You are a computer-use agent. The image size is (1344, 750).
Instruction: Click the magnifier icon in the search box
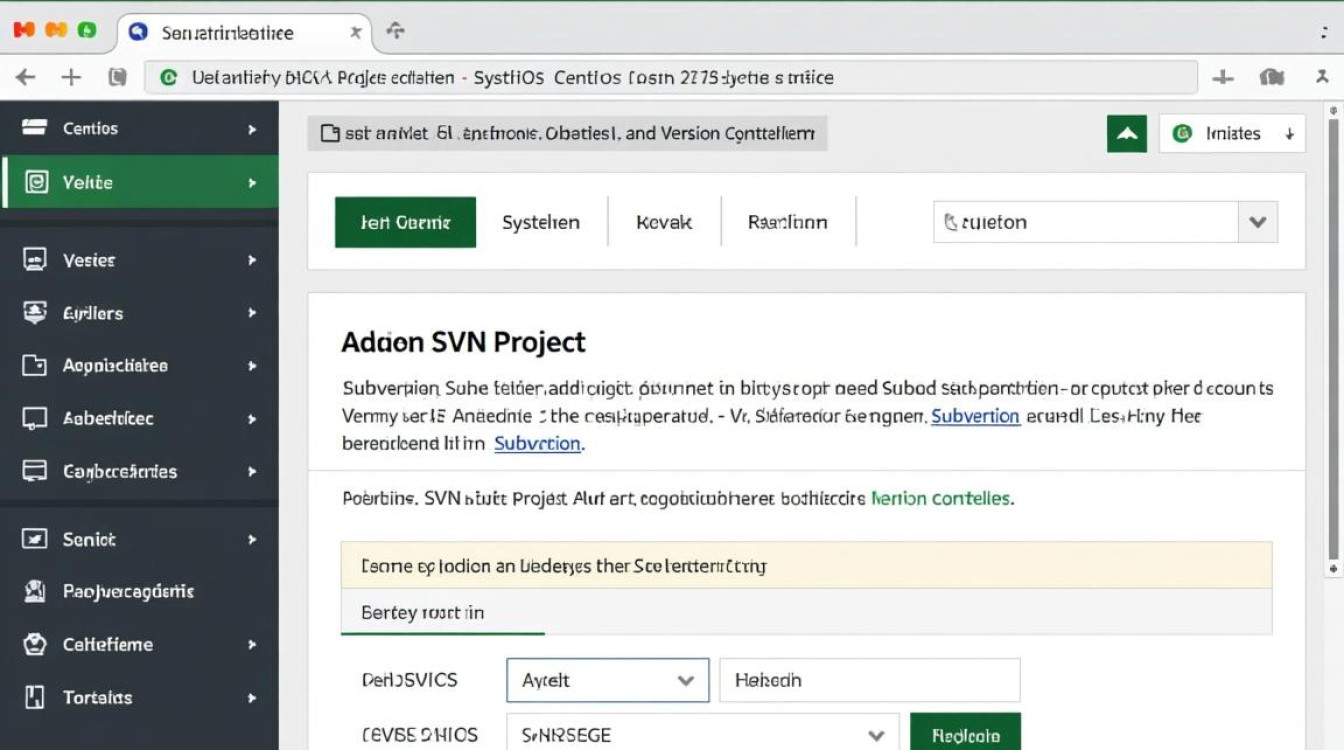950,222
